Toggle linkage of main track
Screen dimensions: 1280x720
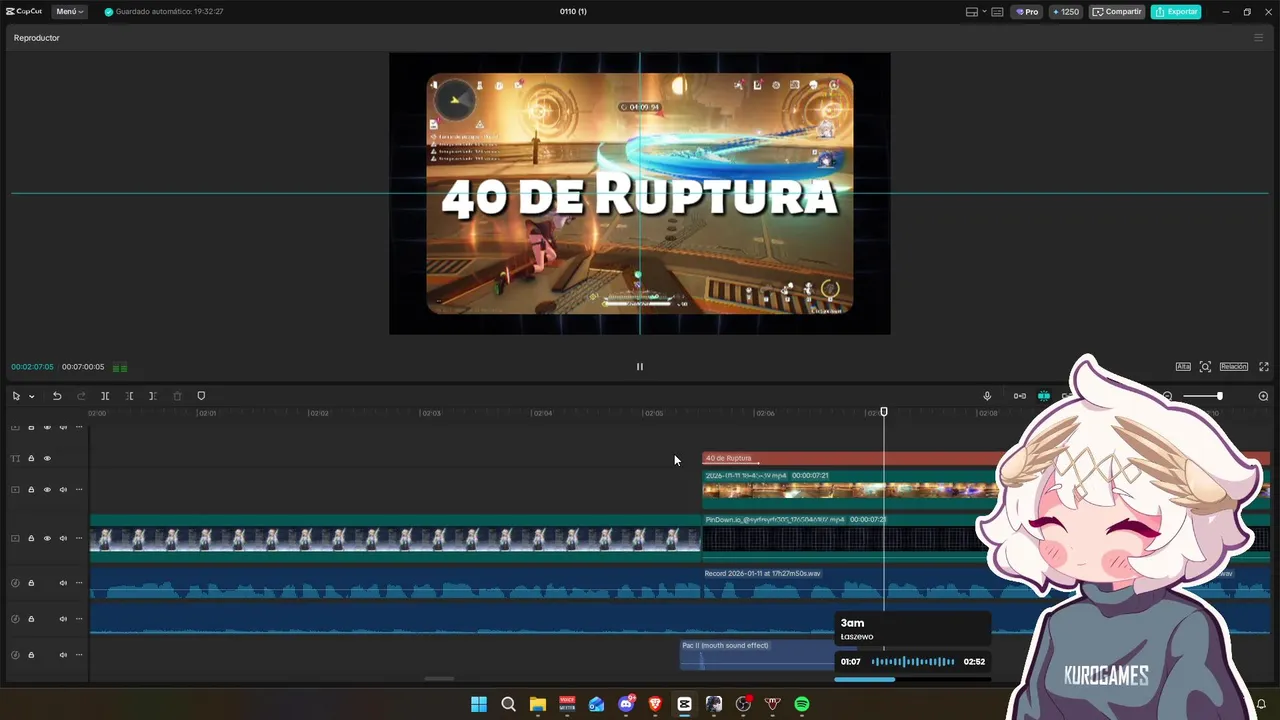point(1019,396)
